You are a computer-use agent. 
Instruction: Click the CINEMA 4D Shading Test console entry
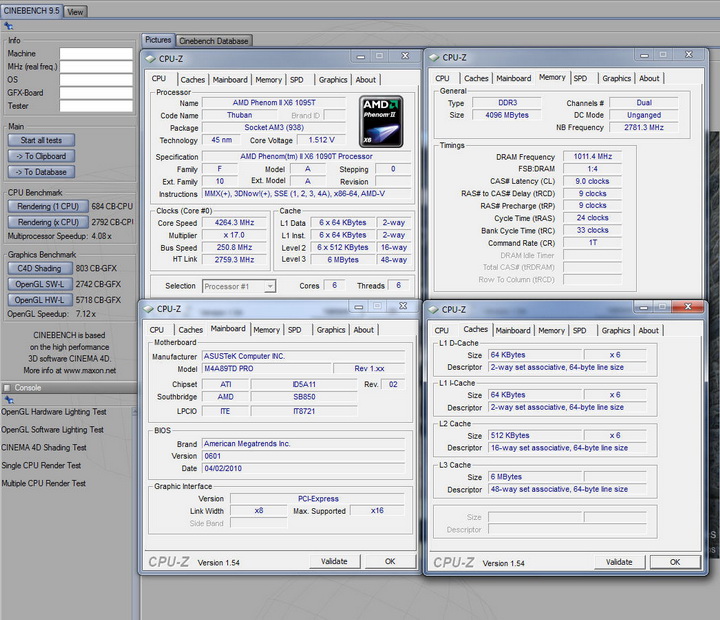pos(44,448)
